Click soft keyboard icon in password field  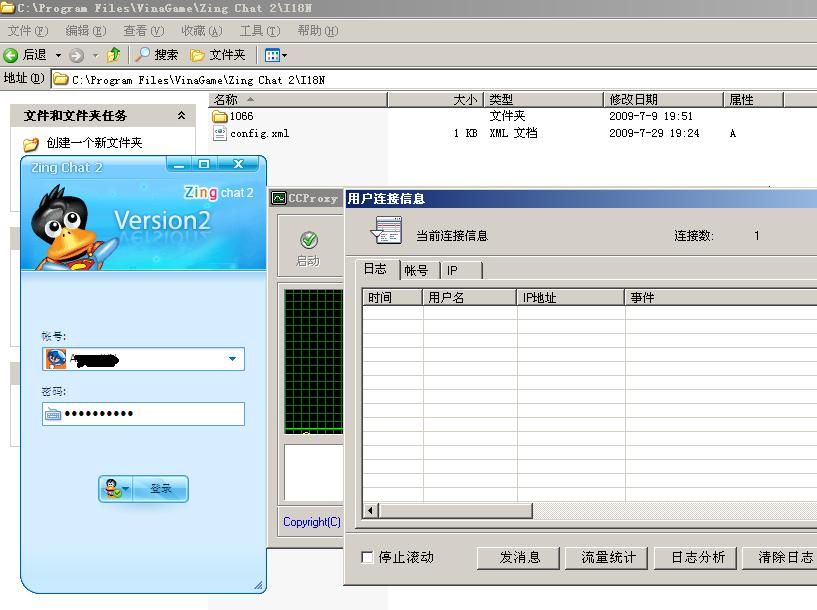coord(53,415)
